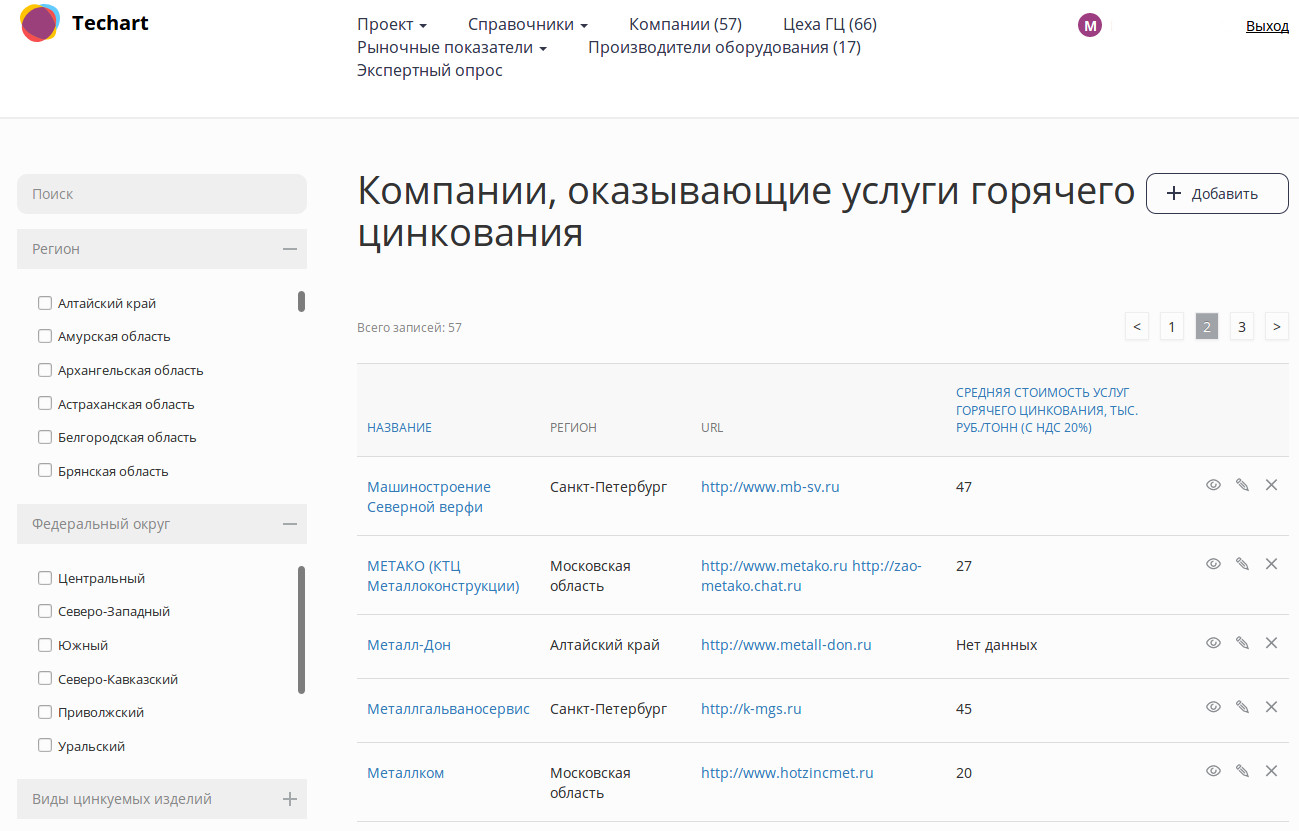Delete the Металл-Дон entry
Screen dimensions: 1299x831
point(1271,643)
